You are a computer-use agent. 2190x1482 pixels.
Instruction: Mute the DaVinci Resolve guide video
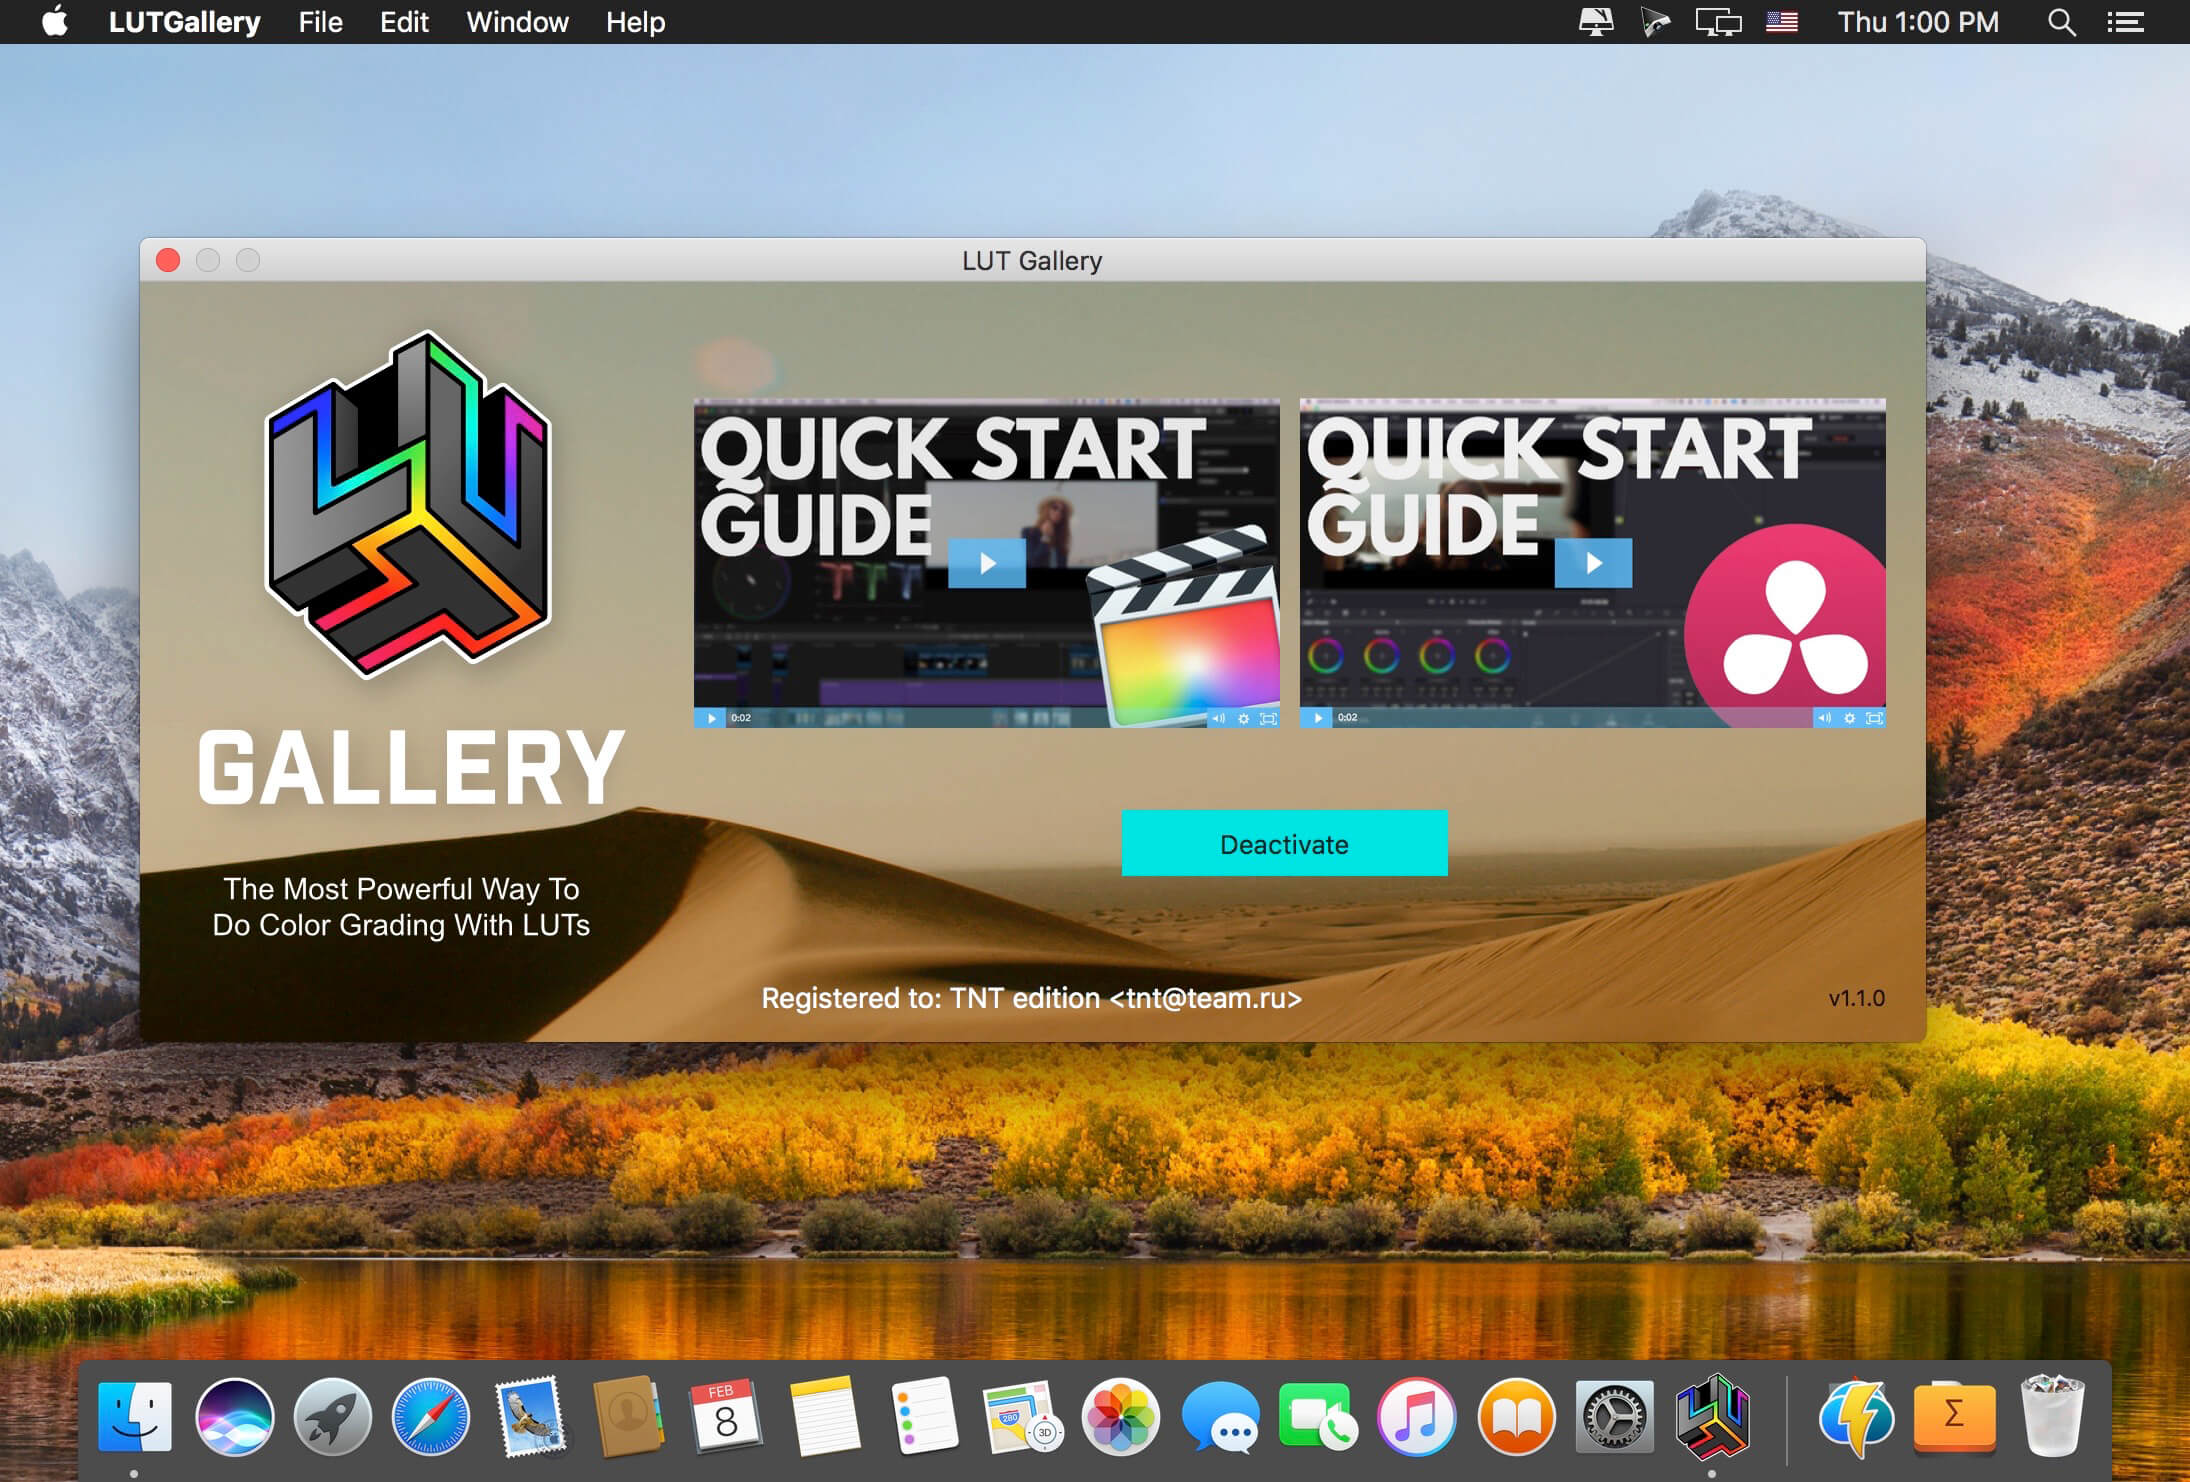1824,718
